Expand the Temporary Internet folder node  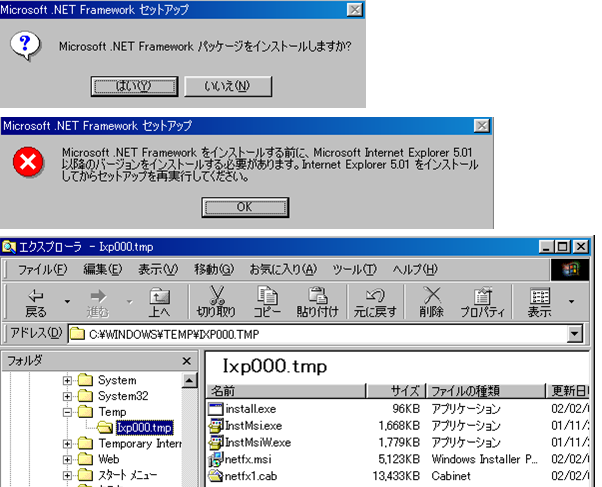[67, 444]
